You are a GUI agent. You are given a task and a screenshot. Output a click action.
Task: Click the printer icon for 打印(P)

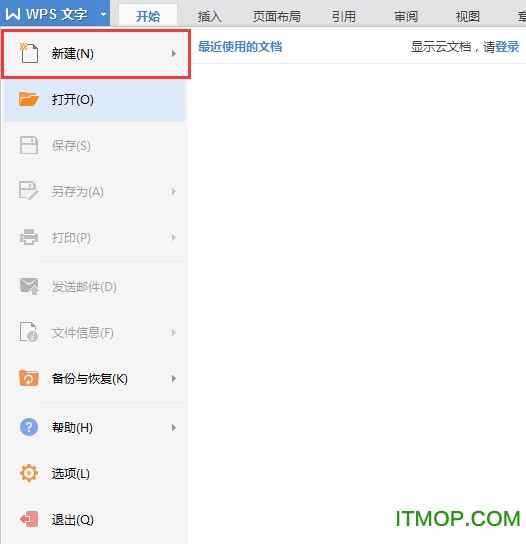pos(28,237)
